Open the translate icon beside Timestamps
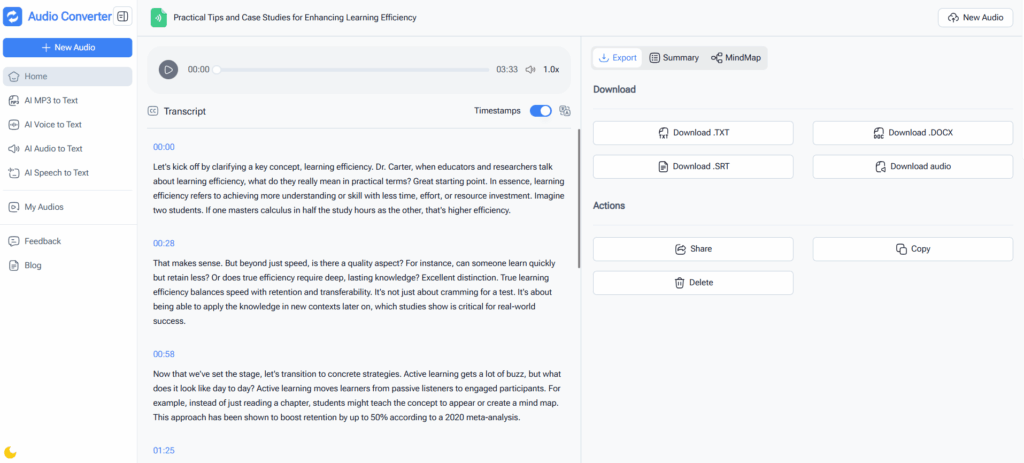Image resolution: width=1024 pixels, height=463 pixels. [565, 111]
